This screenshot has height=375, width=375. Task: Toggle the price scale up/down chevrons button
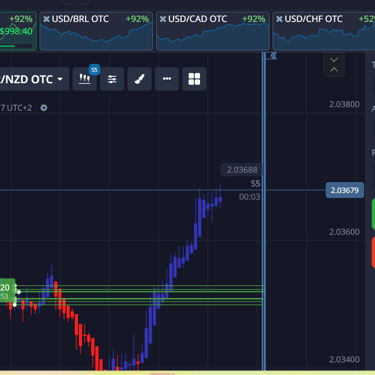(x=334, y=65)
